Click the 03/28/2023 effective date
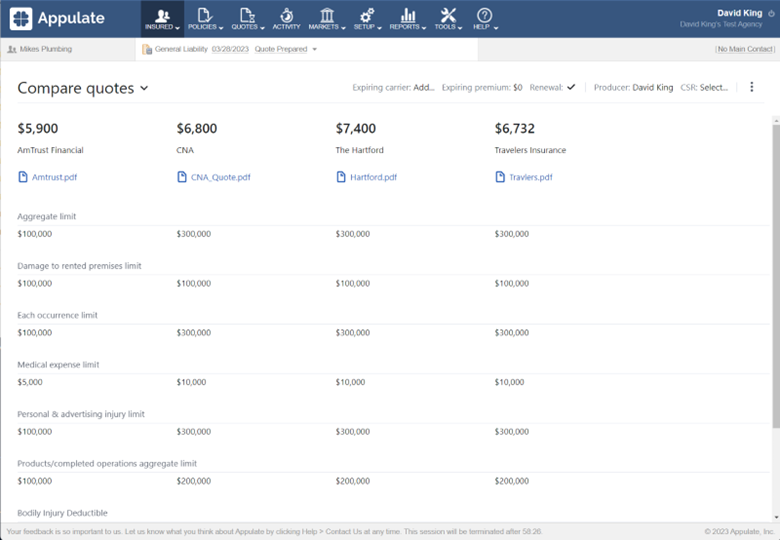The height and width of the screenshot is (540, 780). tap(230, 49)
